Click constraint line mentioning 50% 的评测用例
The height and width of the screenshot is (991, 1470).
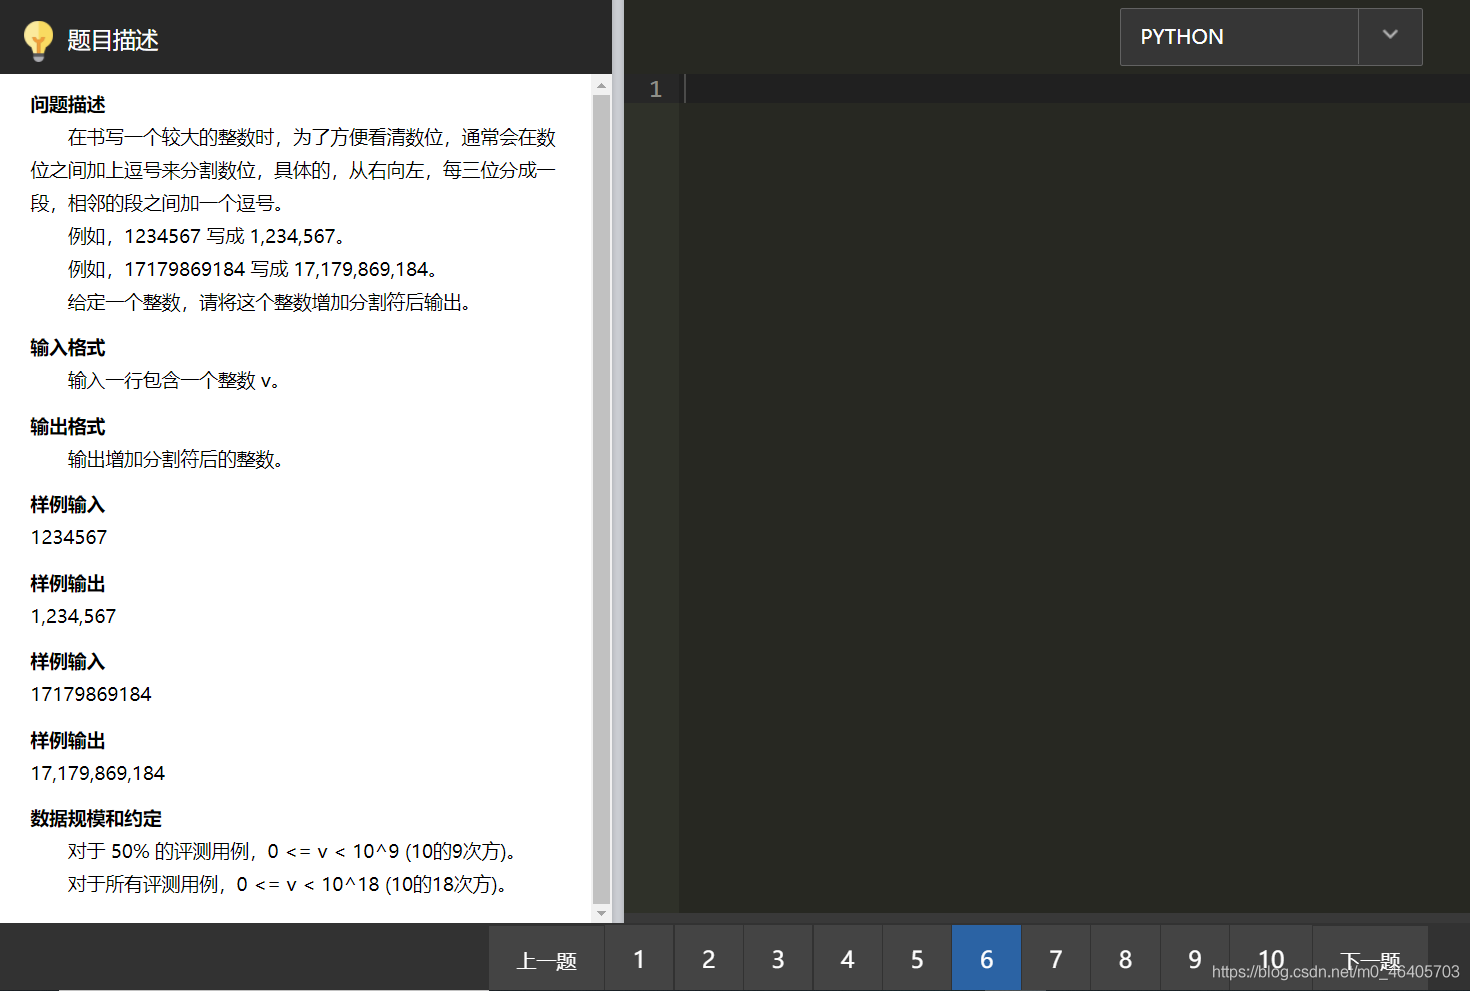(x=293, y=852)
